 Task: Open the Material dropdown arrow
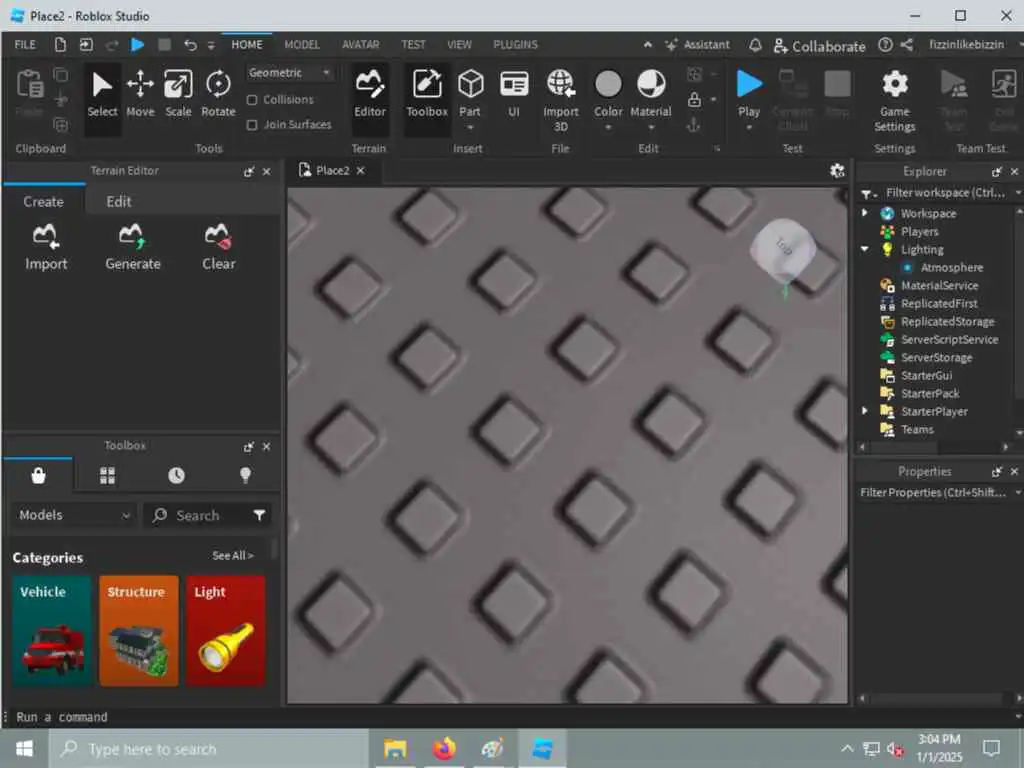tap(651, 127)
